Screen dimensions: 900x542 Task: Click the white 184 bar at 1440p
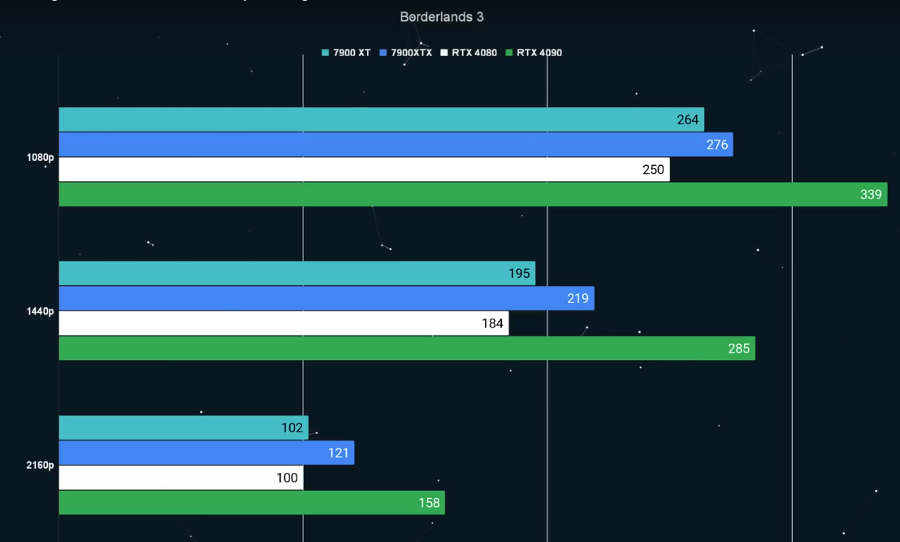284,323
